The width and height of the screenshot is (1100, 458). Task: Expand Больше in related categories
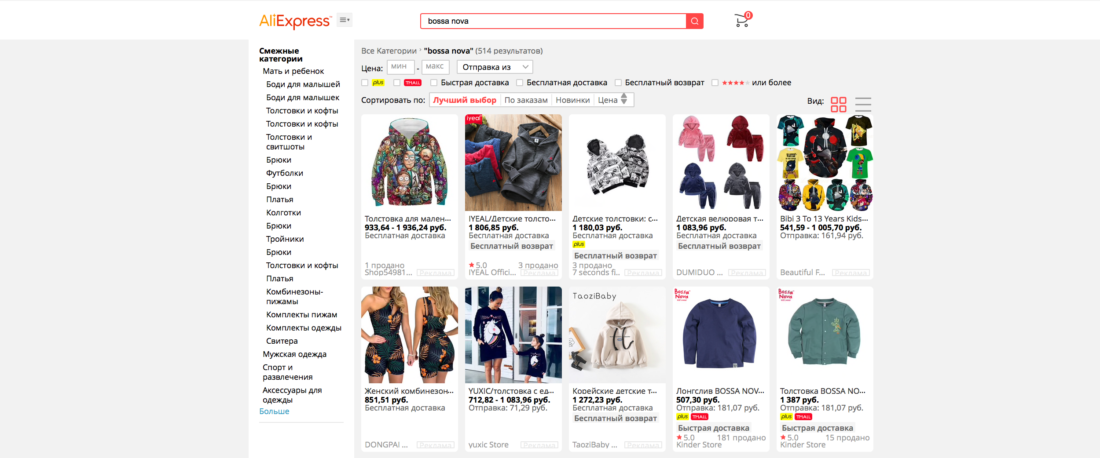[274, 411]
